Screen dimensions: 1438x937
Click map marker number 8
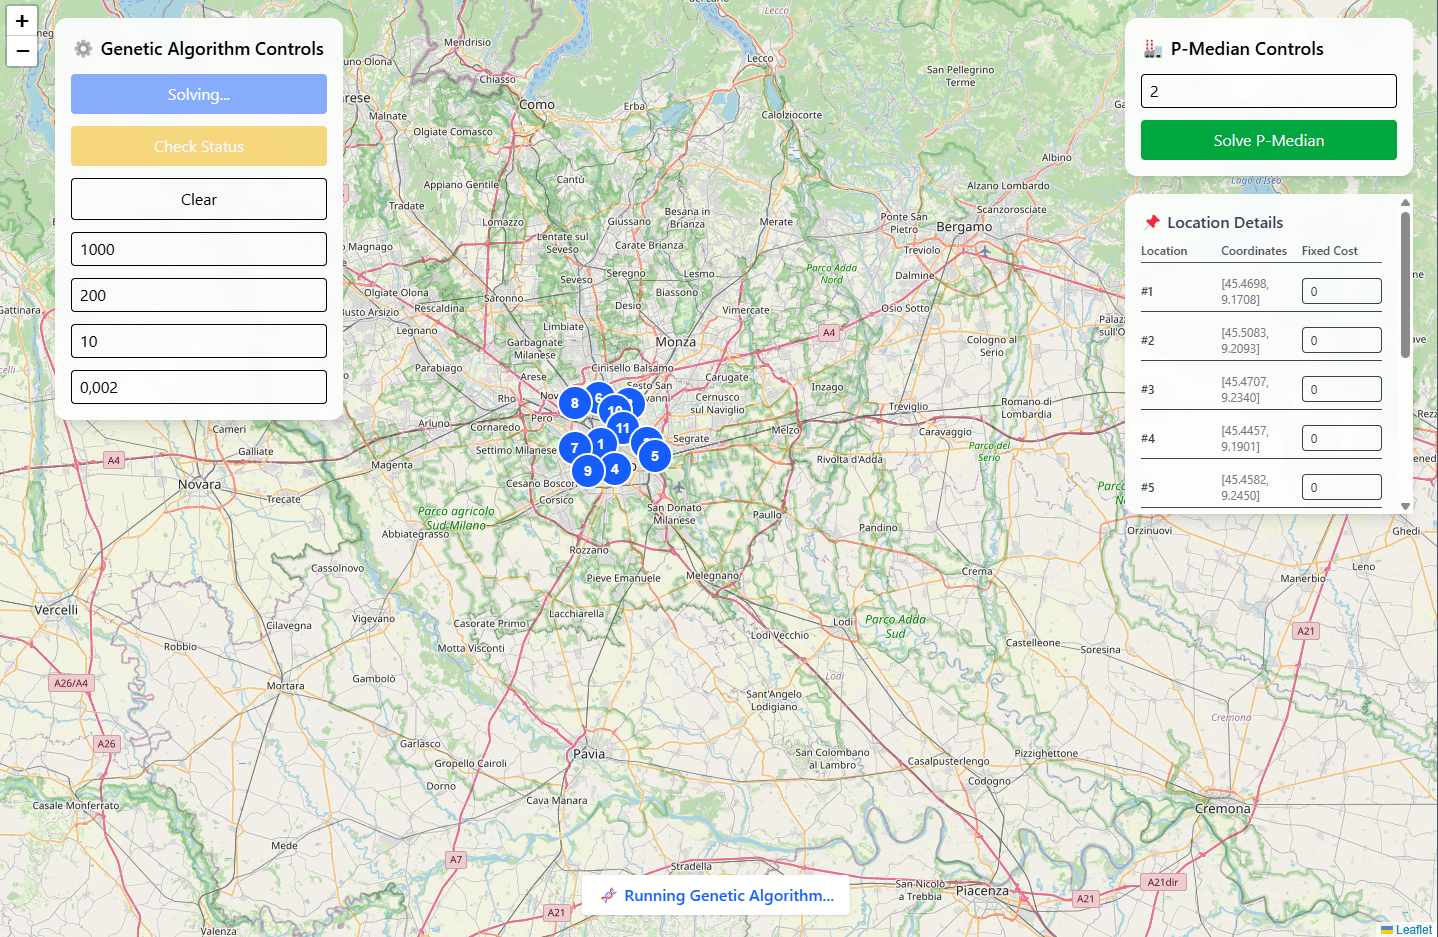[x=575, y=403]
